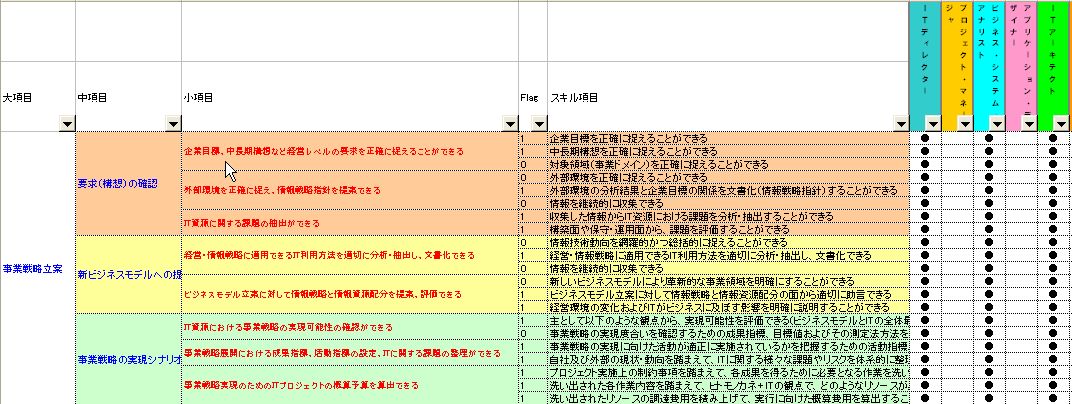This screenshot has height=404, width=1072.
Task: Open the ビジネス・システムアナリスト column filter dropdown
Action: 997,124
